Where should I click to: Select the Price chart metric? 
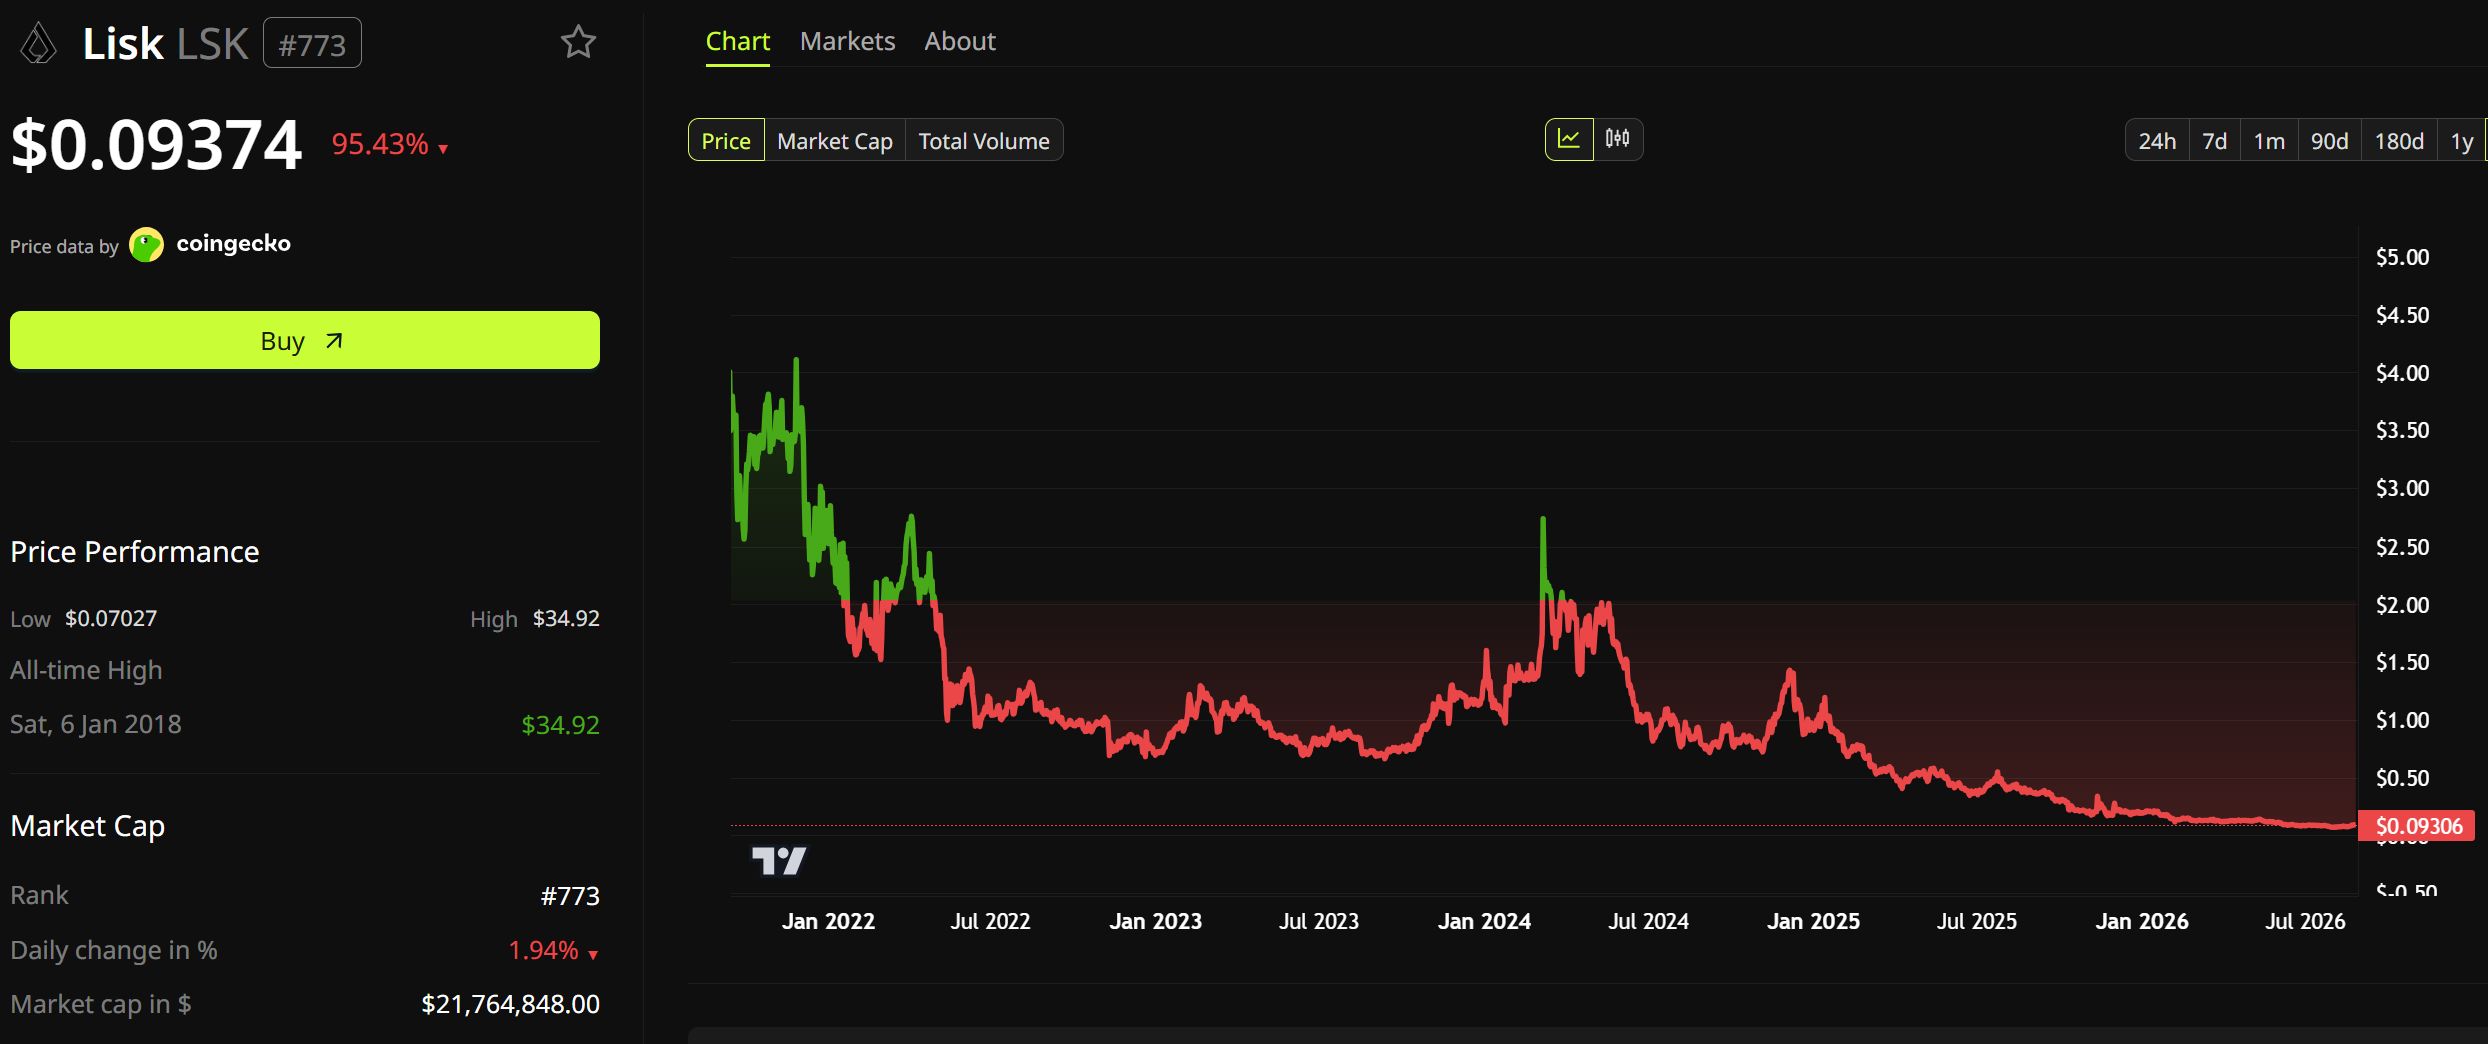click(x=726, y=141)
